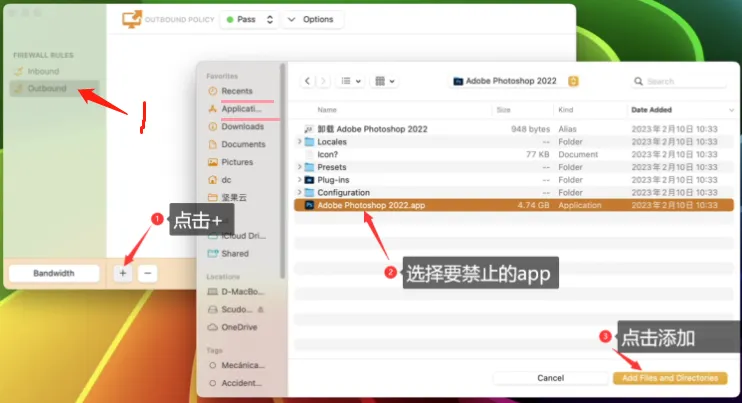742x403 pixels.
Task: Click the minus button to remove rule
Action: [x=147, y=273]
